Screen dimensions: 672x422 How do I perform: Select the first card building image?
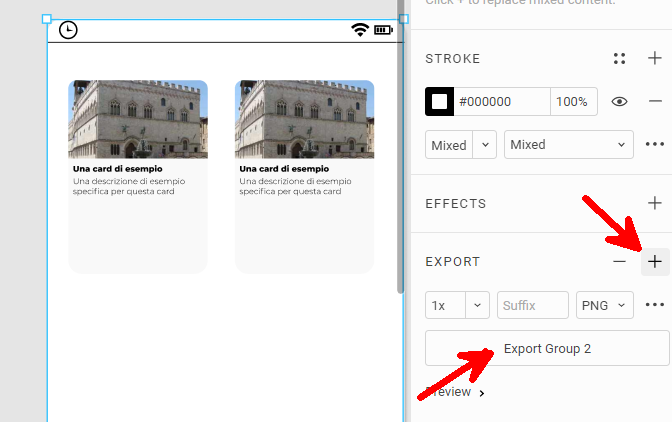click(138, 119)
